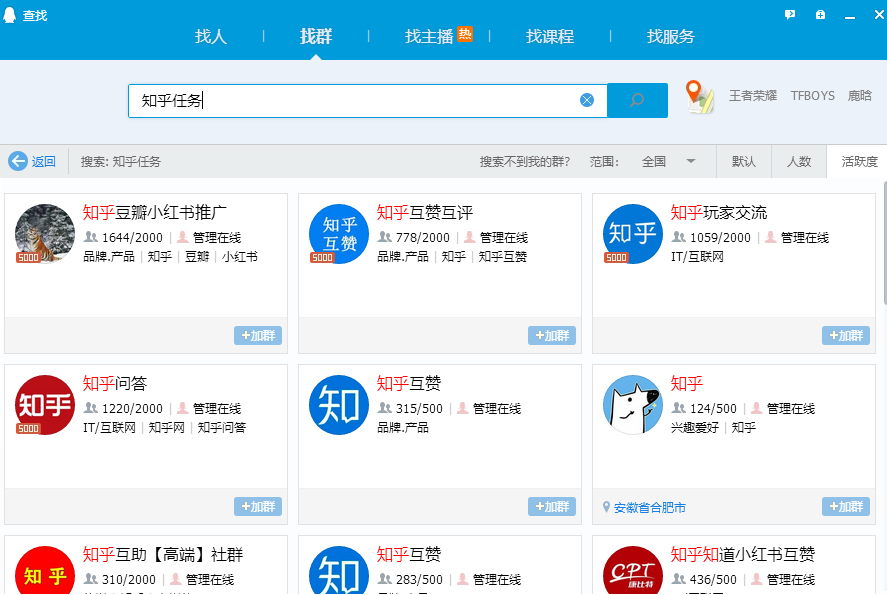Clear the search box with X icon
Image resolution: width=887 pixels, height=595 pixels.
pos(587,100)
